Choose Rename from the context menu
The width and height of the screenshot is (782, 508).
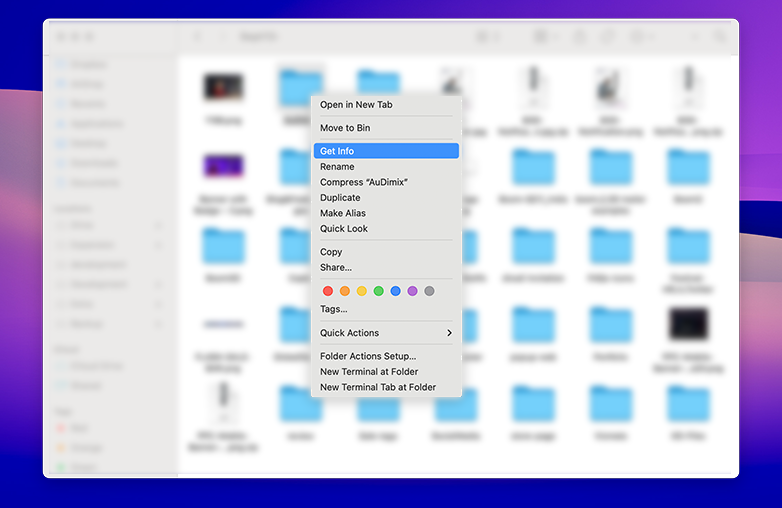[x=386, y=167]
